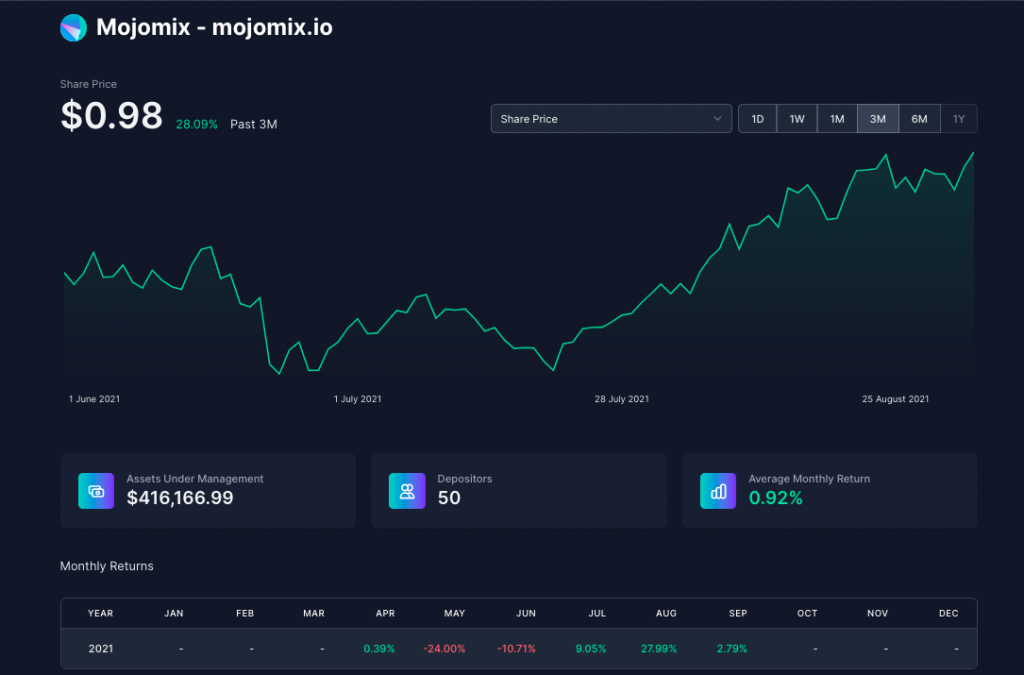Switch chart to 1W range
Screen dimensions: 1024x675
pyautogui.click(x=797, y=119)
